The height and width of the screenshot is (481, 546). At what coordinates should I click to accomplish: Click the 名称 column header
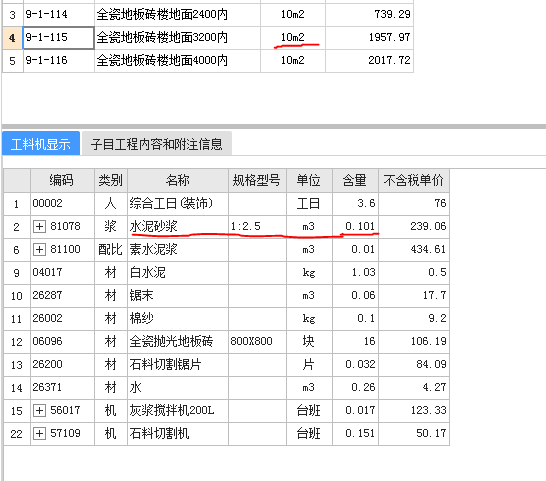pyautogui.click(x=178, y=180)
